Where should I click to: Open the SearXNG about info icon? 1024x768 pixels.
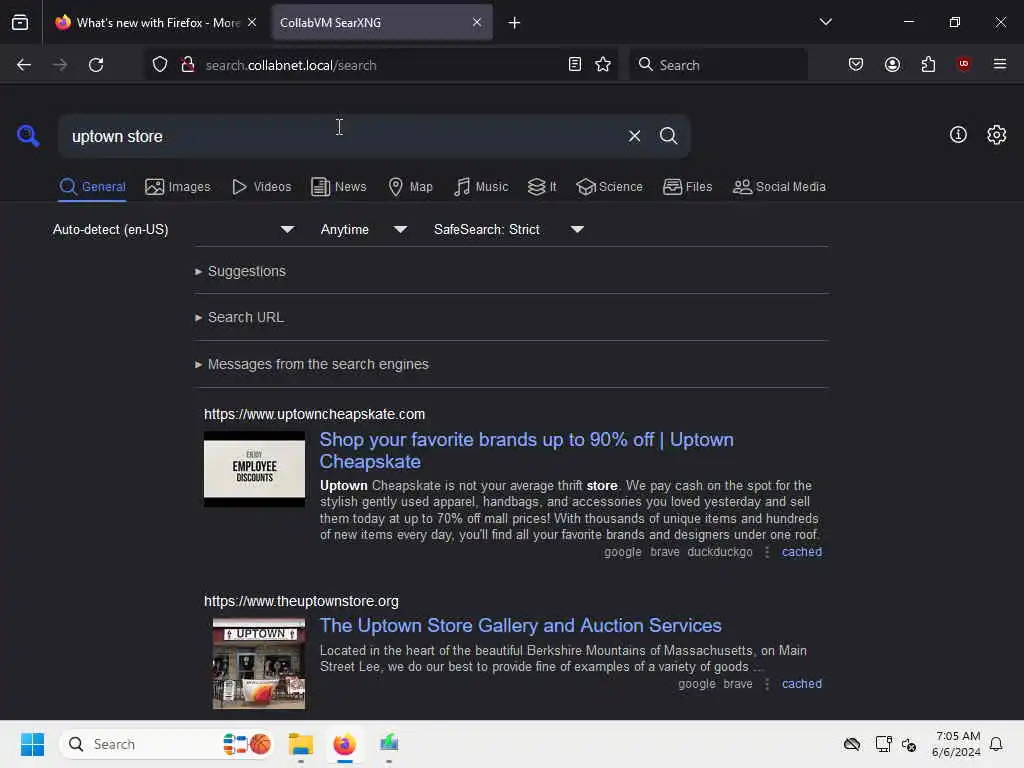(958, 135)
